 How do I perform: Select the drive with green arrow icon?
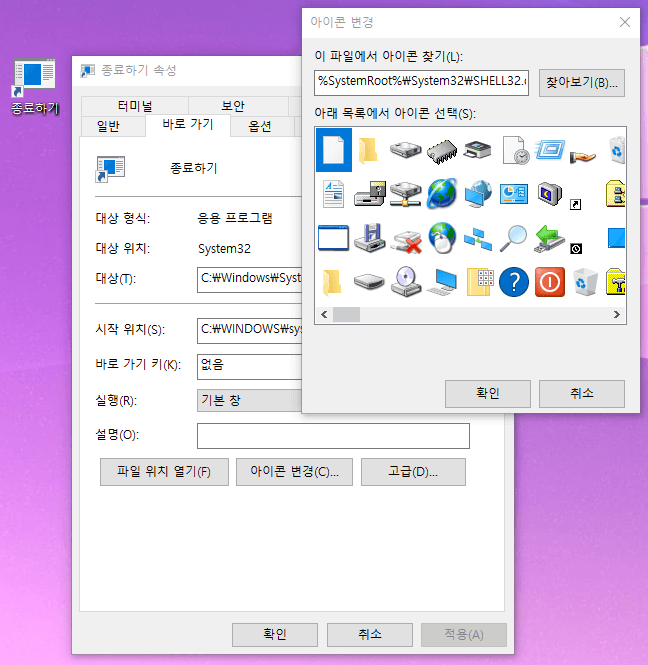pyautogui.click(x=549, y=239)
